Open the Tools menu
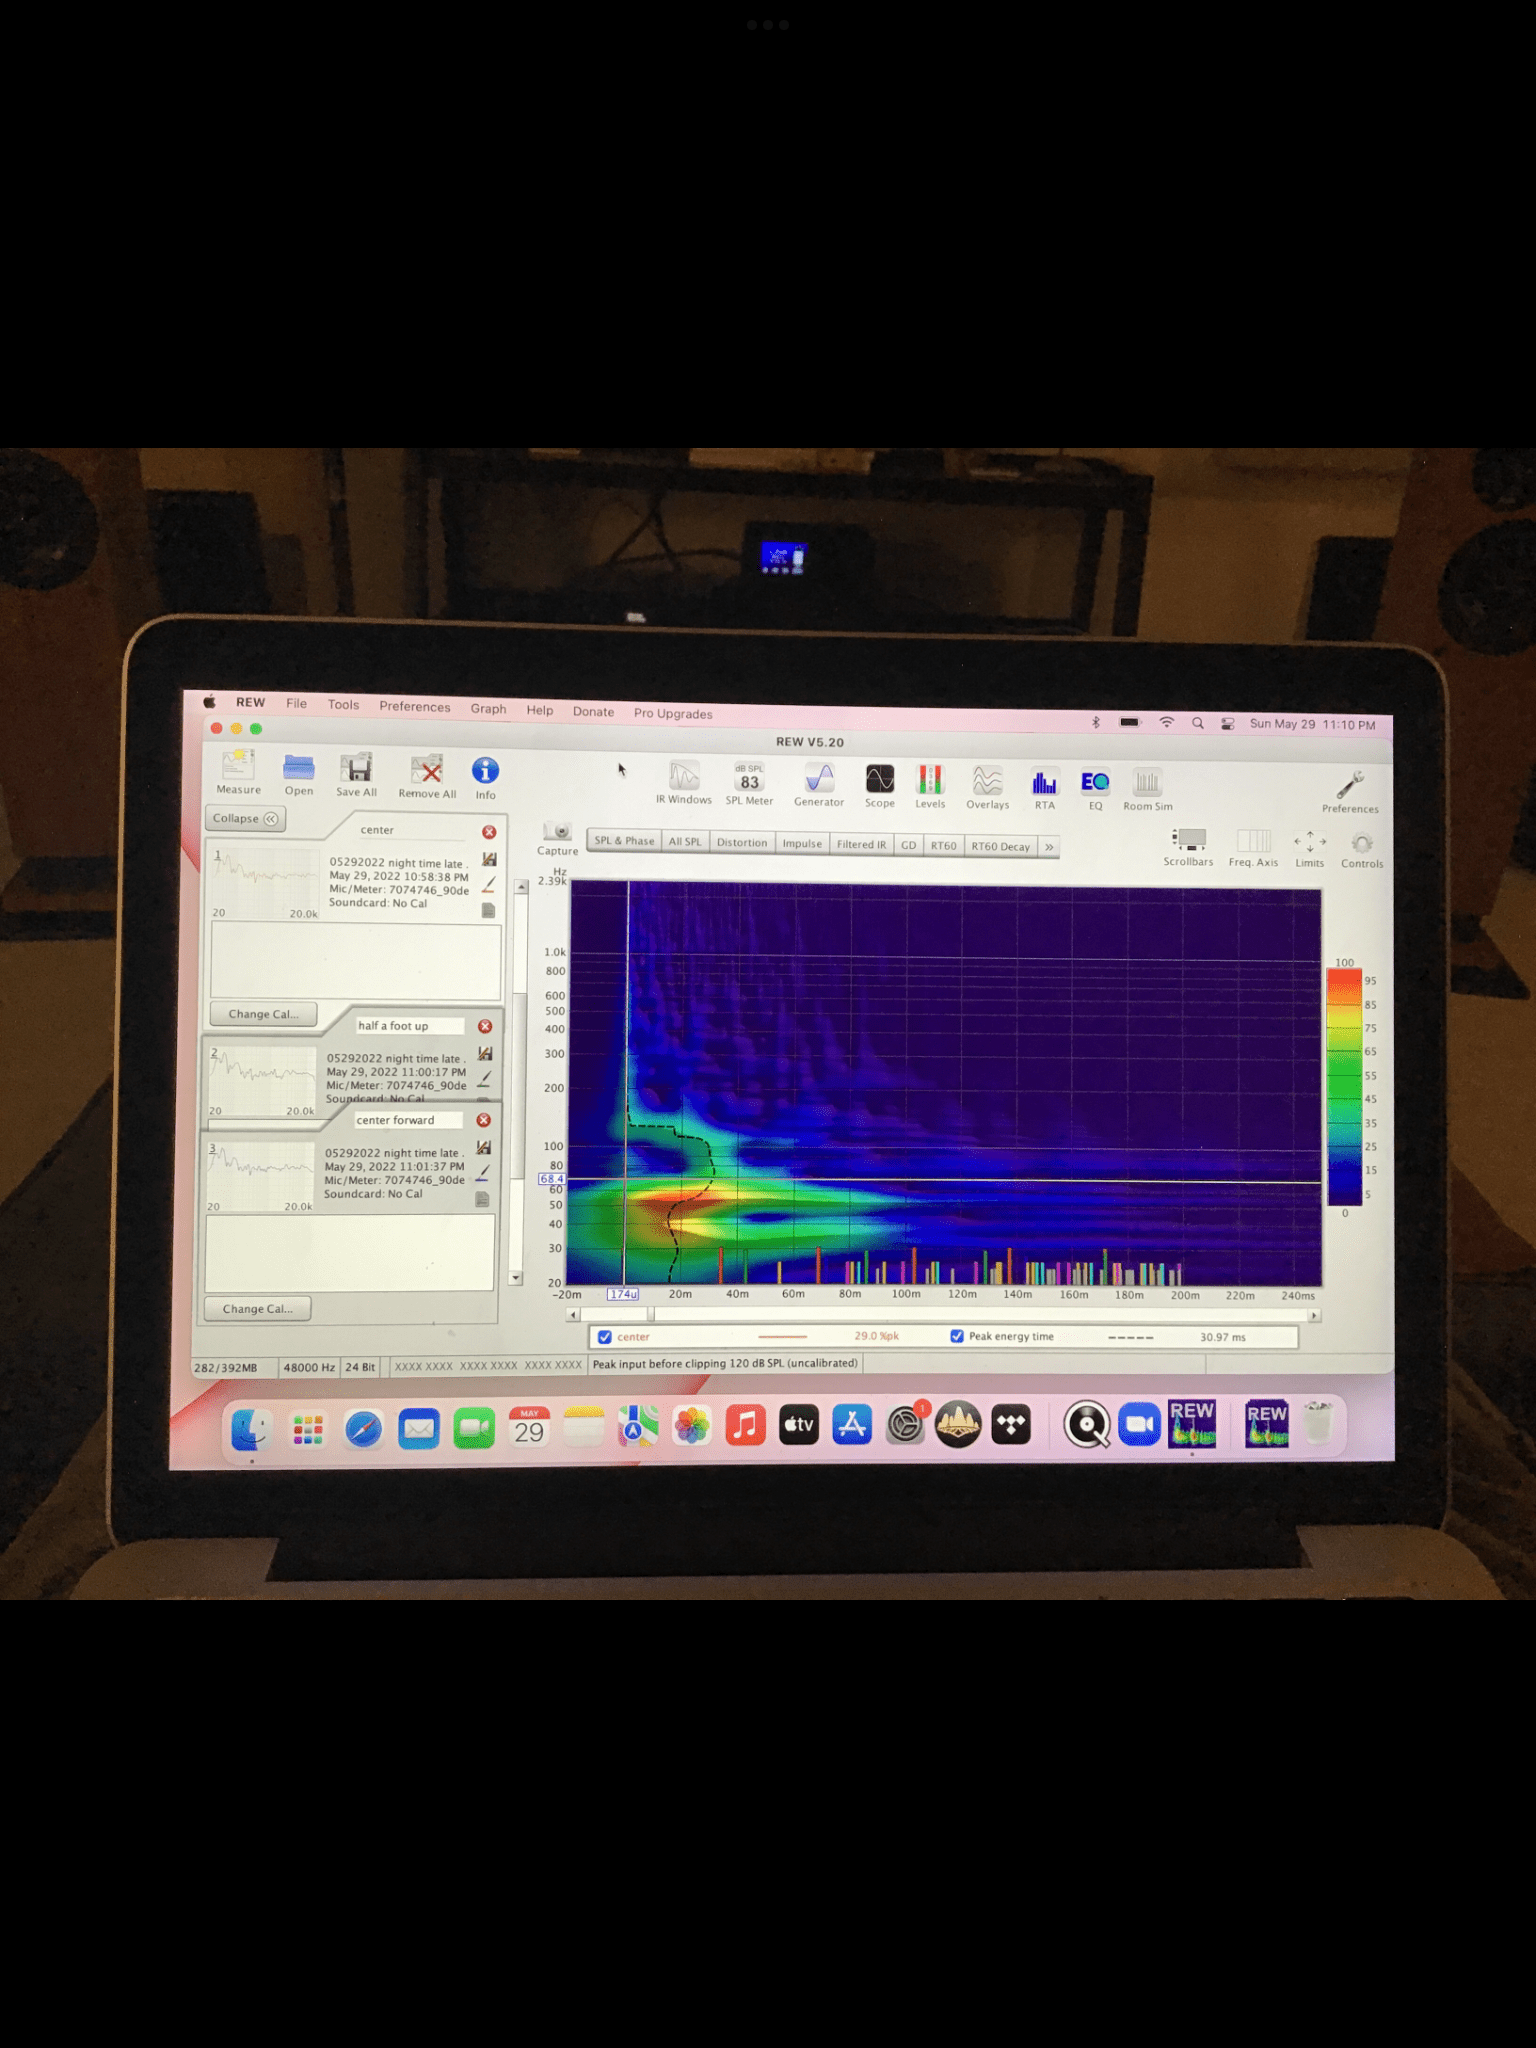 point(343,704)
